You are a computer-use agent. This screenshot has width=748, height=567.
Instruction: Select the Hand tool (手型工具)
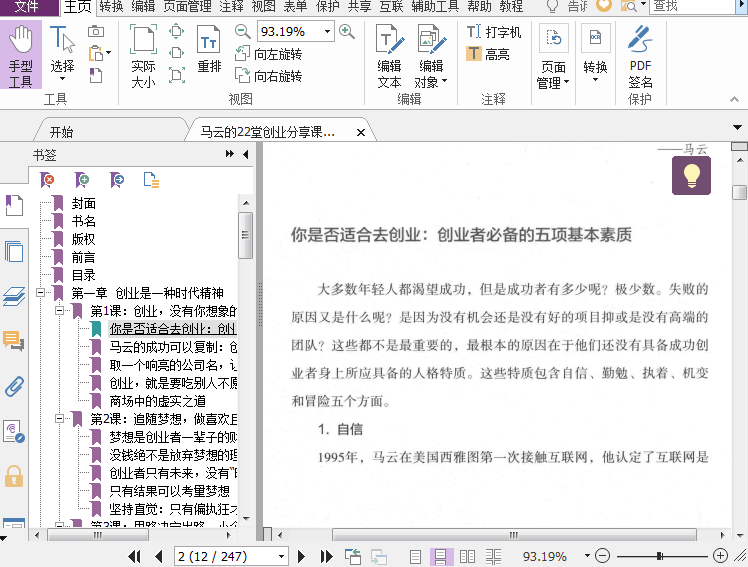(21, 56)
